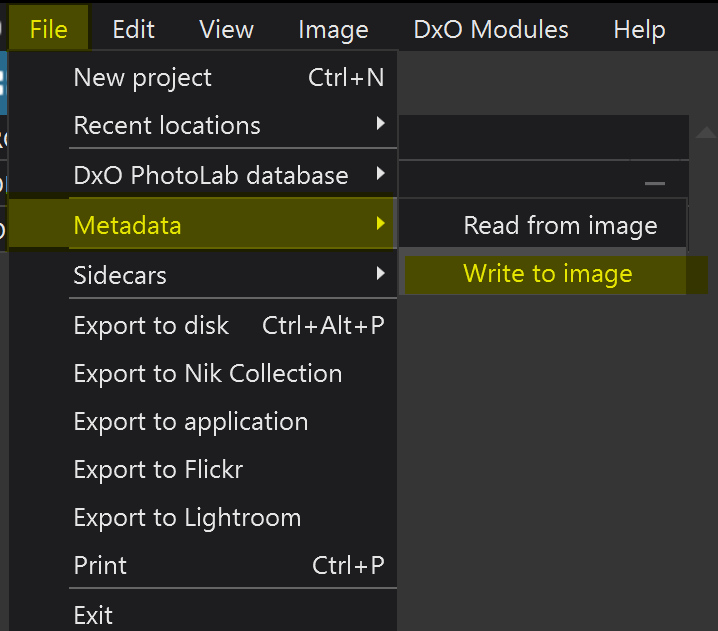Open the Edit menu
This screenshot has width=718, height=631.
(133, 29)
